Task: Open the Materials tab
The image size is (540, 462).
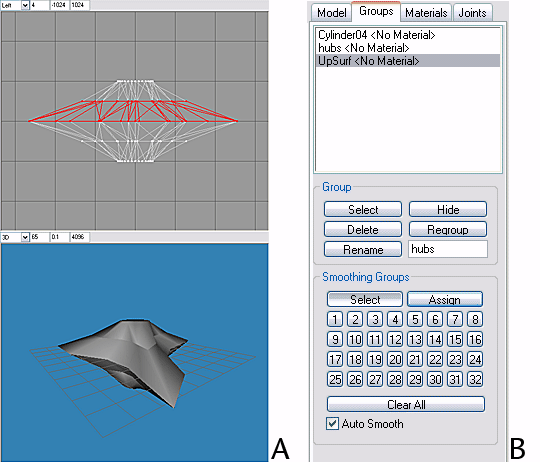Action: click(426, 13)
